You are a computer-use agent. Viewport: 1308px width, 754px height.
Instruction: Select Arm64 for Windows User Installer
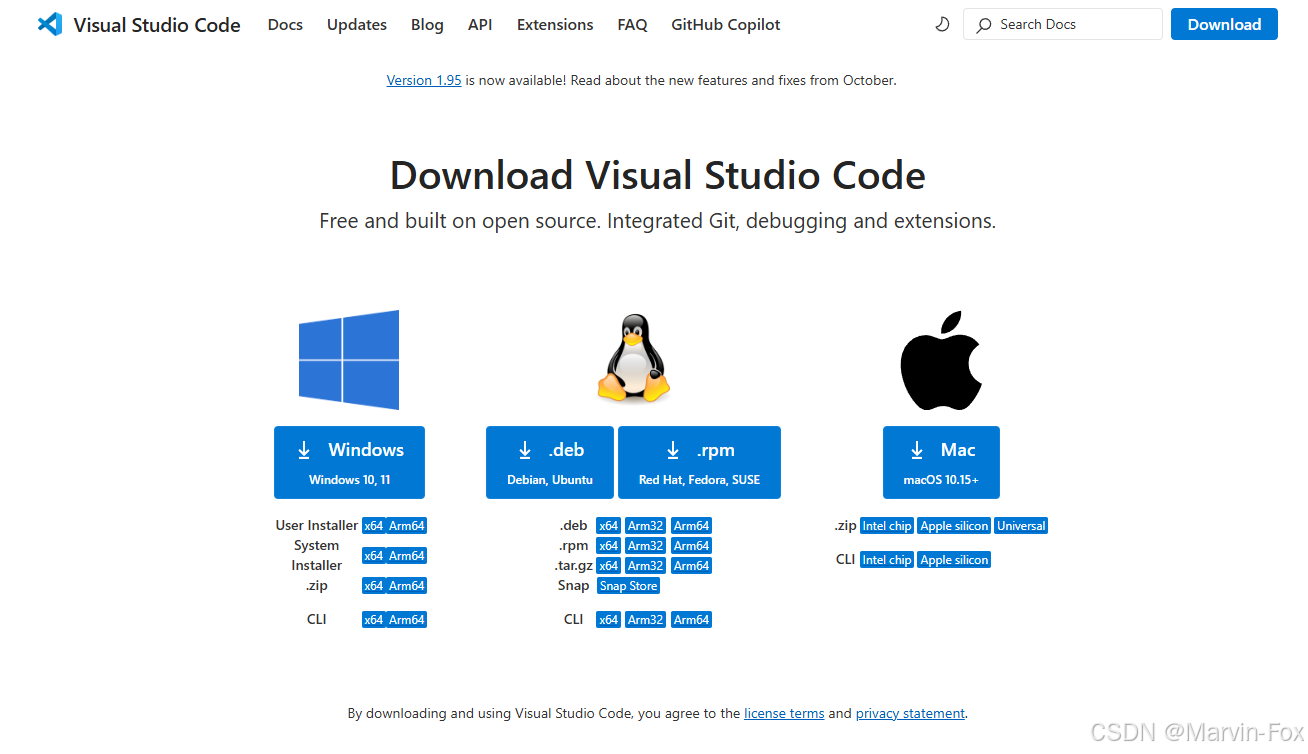407,526
